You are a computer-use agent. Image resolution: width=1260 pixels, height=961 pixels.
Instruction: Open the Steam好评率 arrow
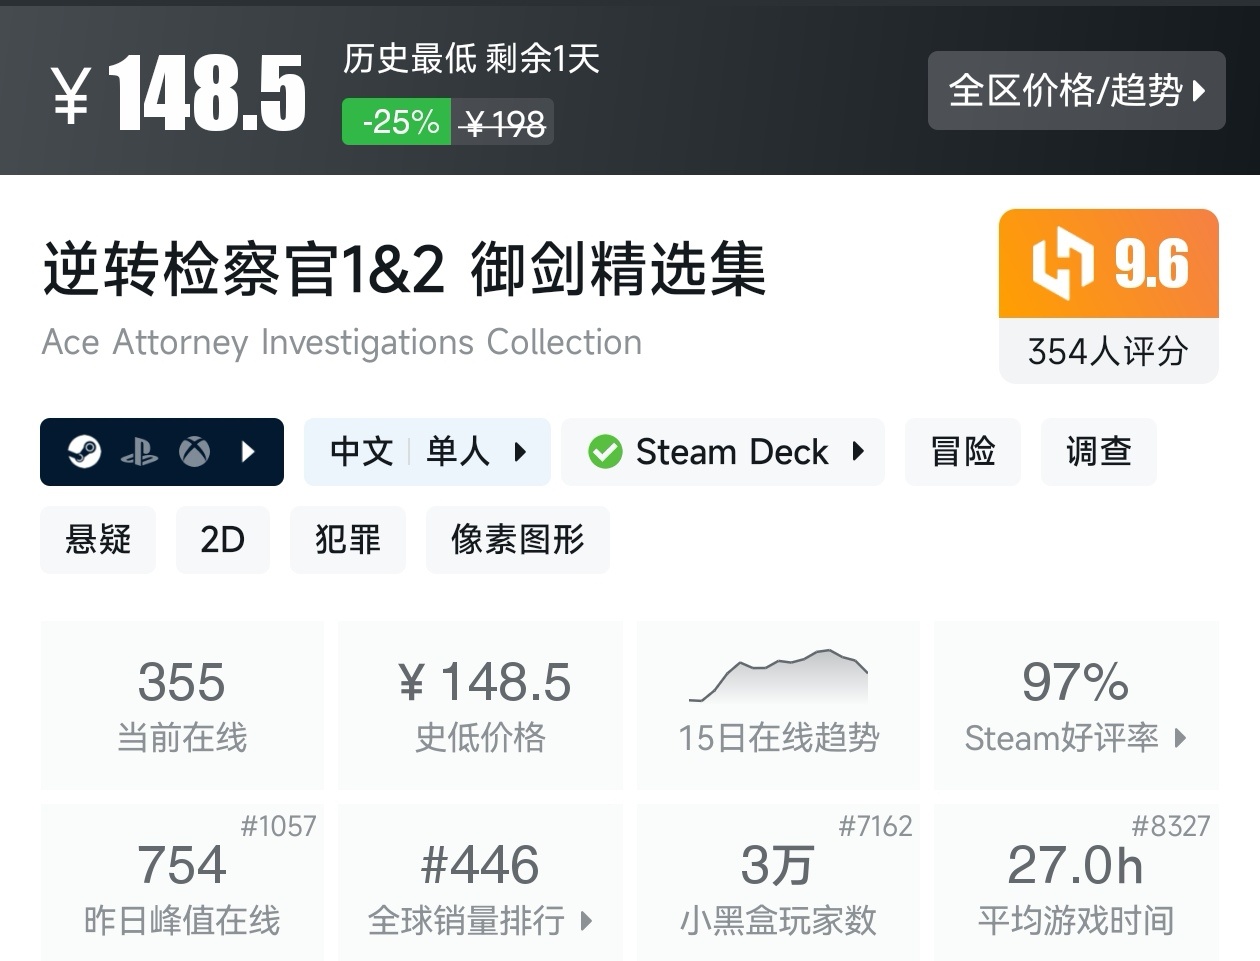point(1180,738)
